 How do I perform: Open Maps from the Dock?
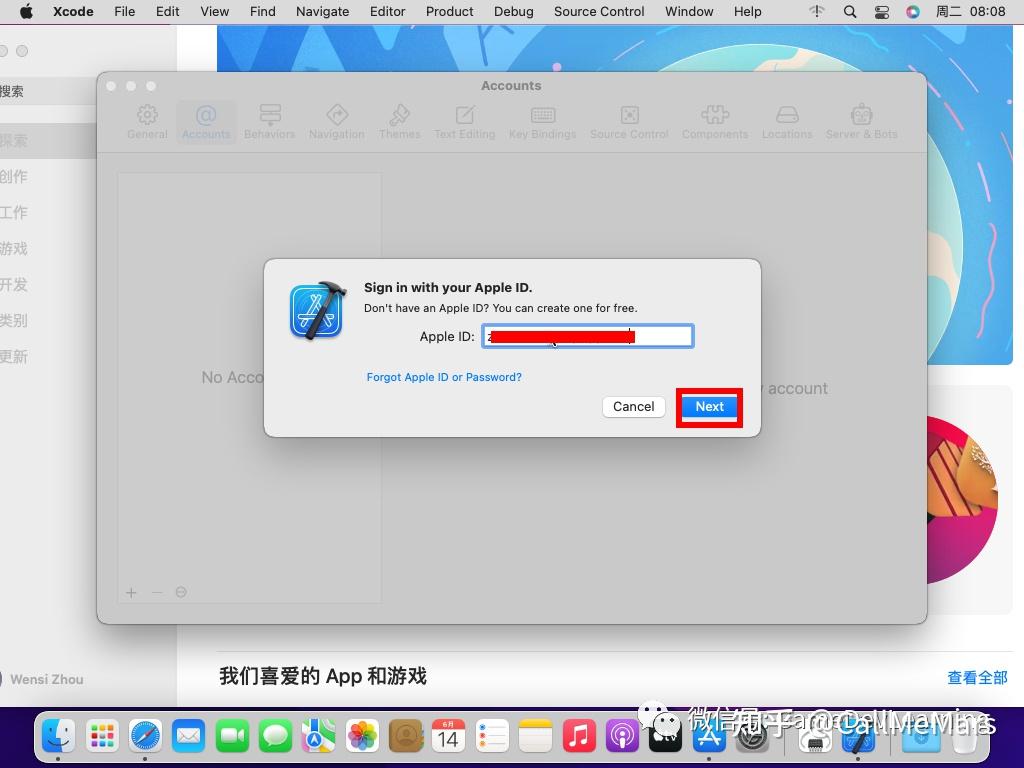pyautogui.click(x=318, y=736)
